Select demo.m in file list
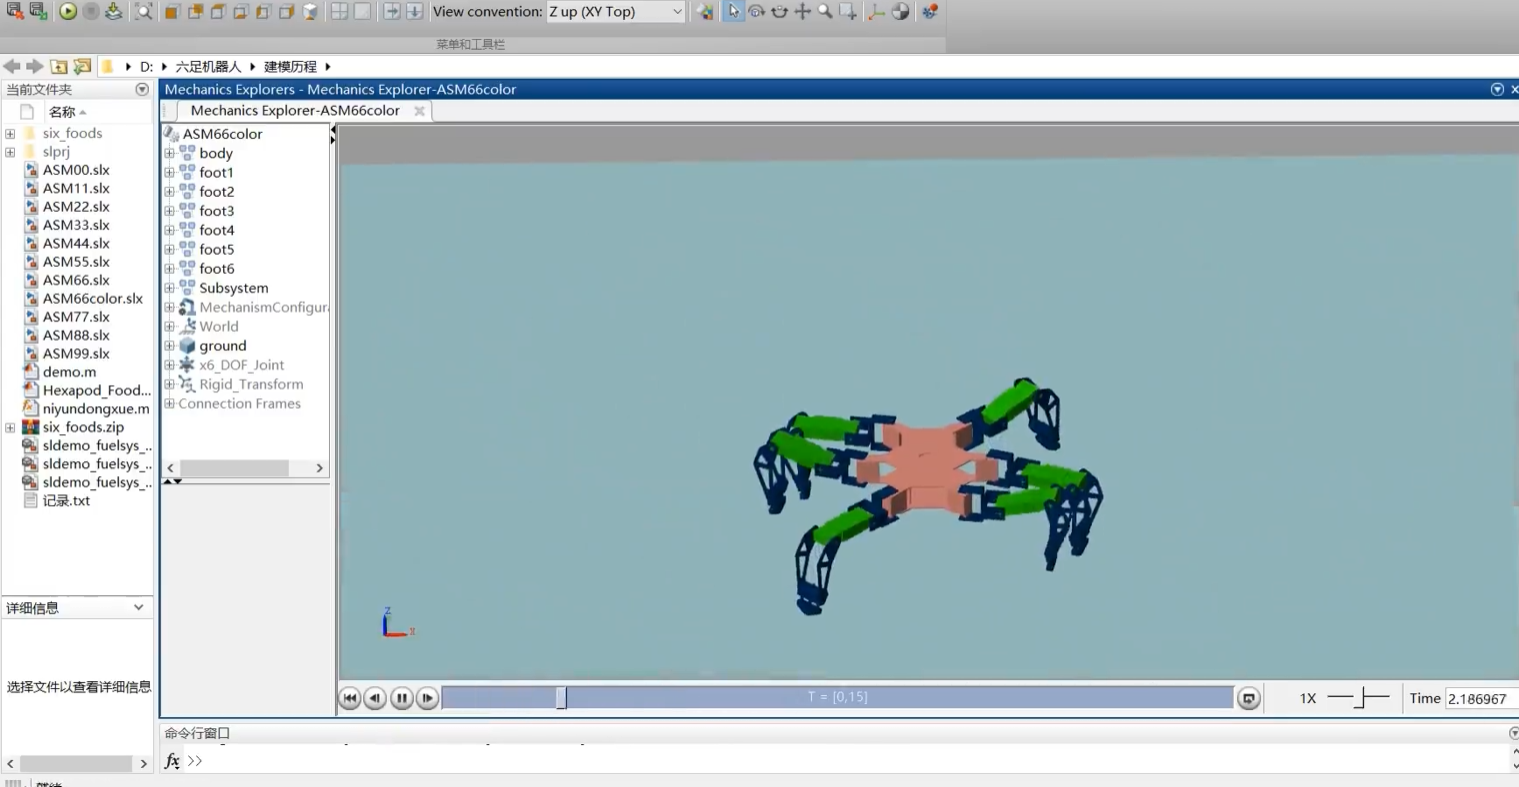 (69, 372)
